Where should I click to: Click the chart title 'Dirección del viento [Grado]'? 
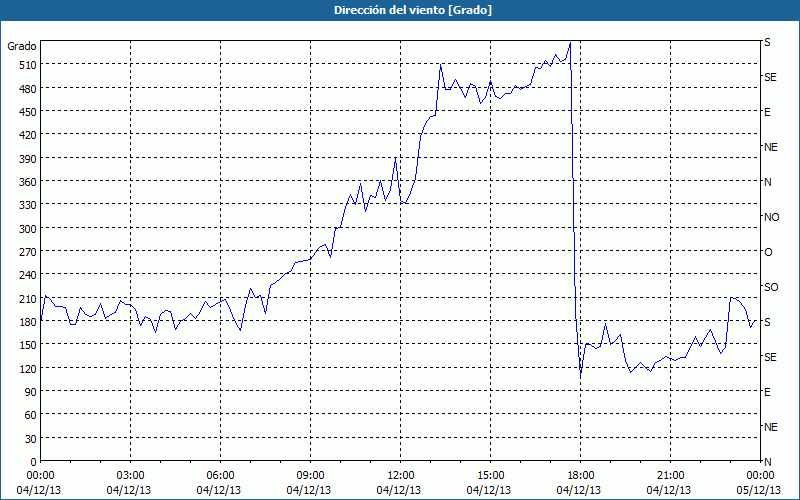(x=413, y=10)
